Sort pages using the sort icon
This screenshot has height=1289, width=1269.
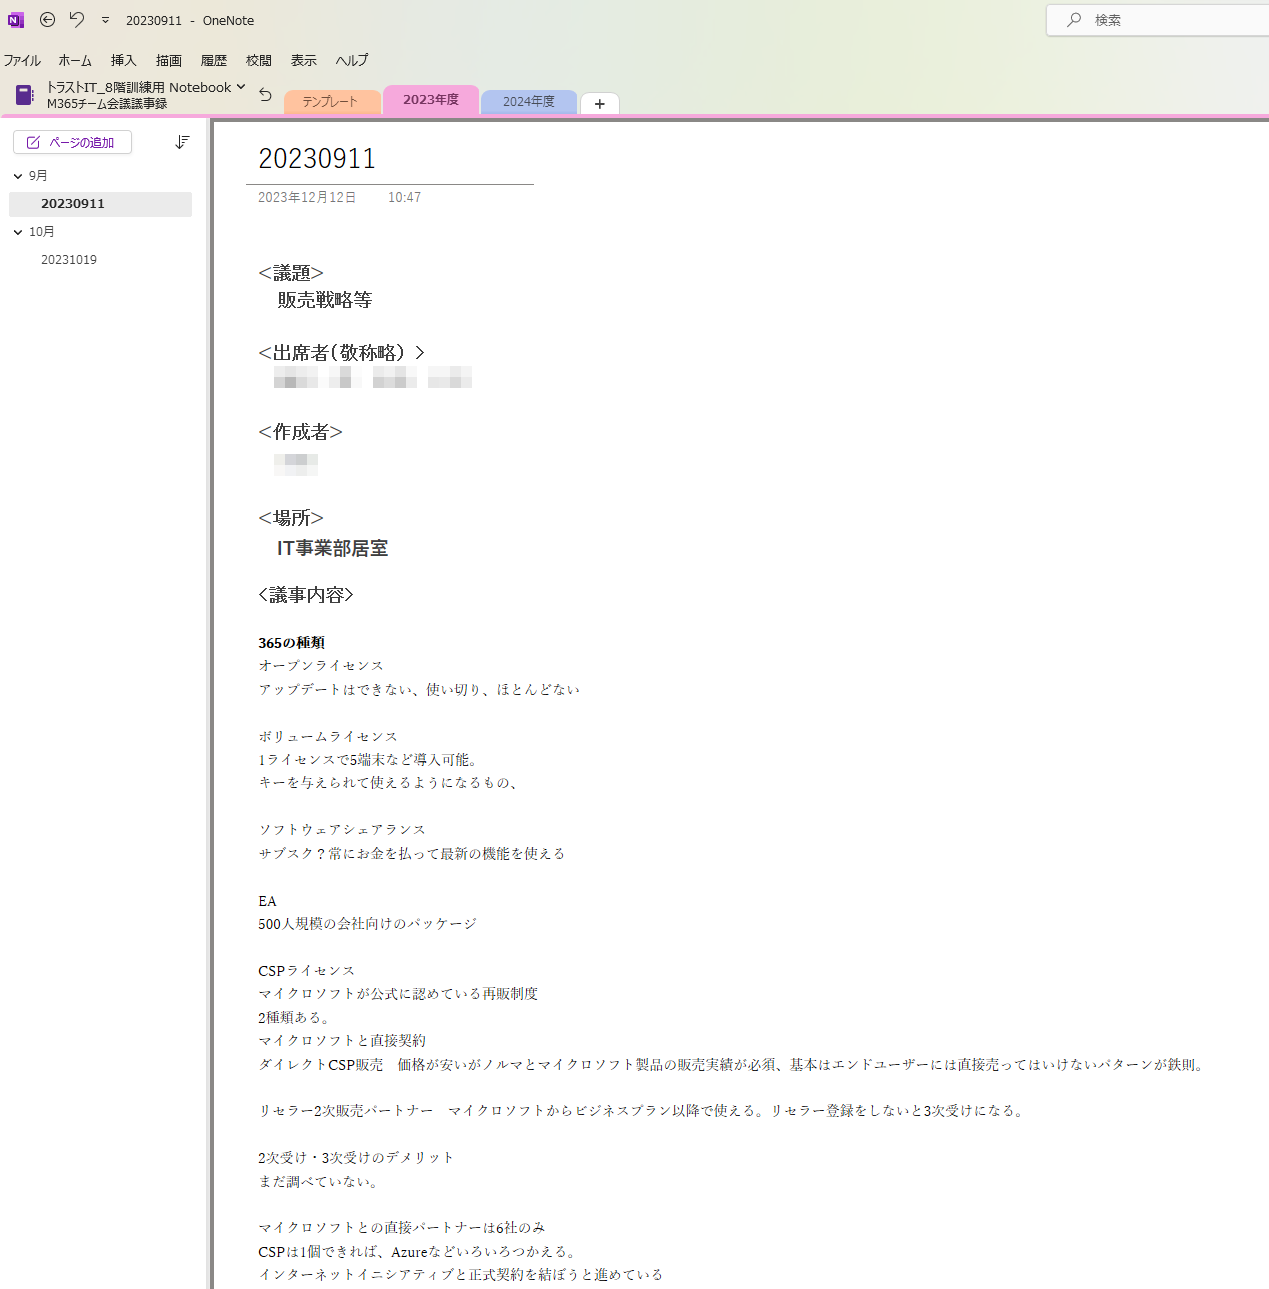(x=182, y=142)
